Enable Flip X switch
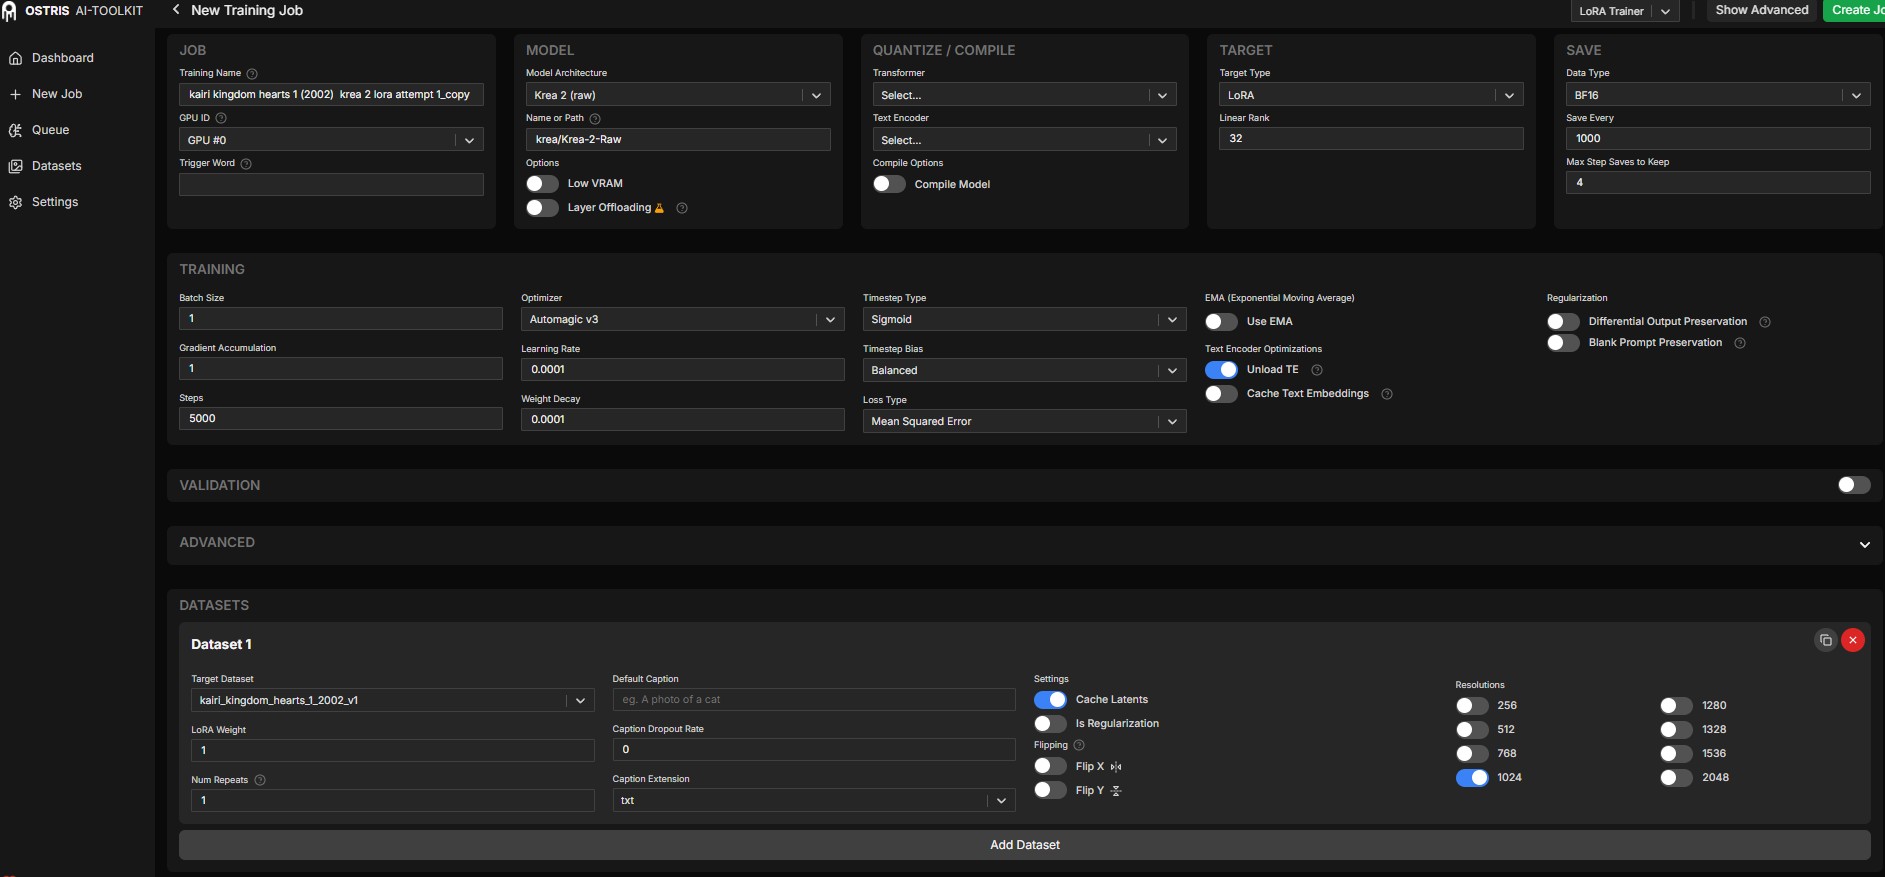The width and height of the screenshot is (1885, 877). (1050, 766)
